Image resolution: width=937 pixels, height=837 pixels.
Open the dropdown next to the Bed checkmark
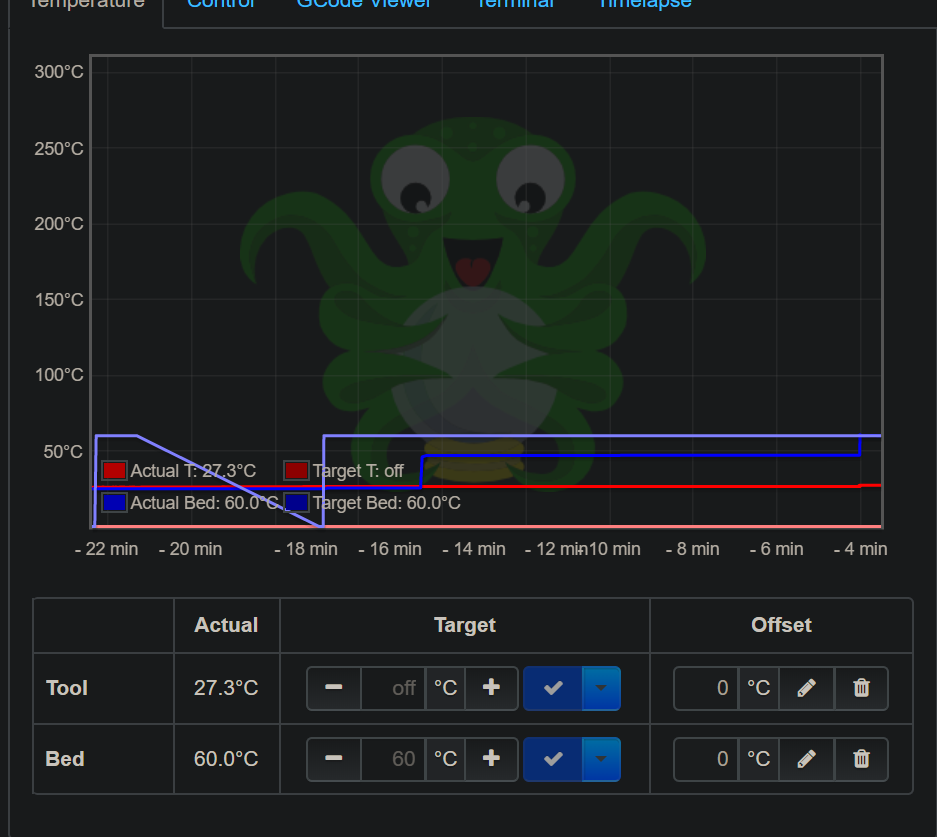[x=601, y=759]
